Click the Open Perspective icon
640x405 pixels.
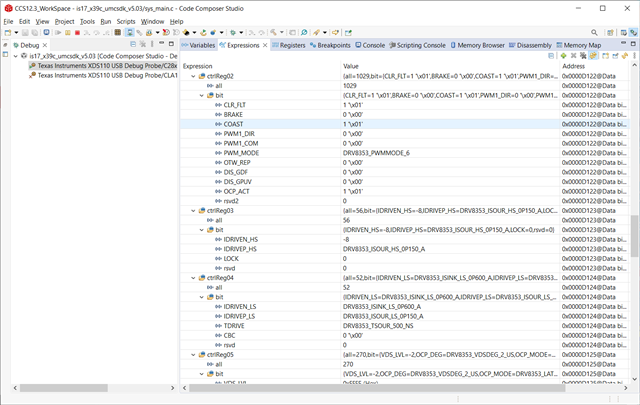pyautogui.click(x=610, y=32)
